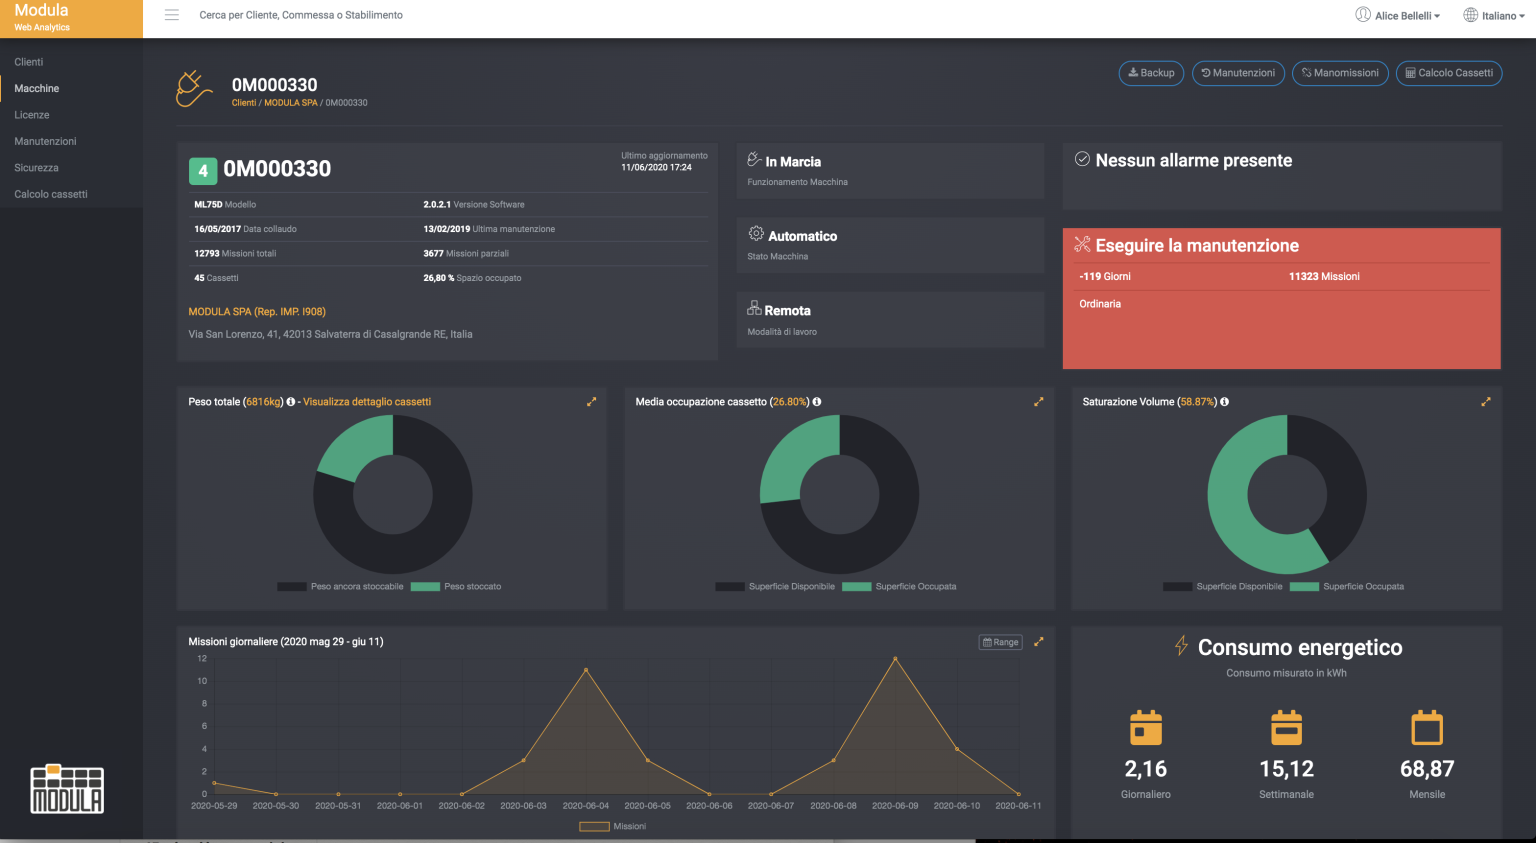1536x843 pixels.
Task: Expand the Peso totale chart using its fullscreen arrow
Action: tap(591, 401)
